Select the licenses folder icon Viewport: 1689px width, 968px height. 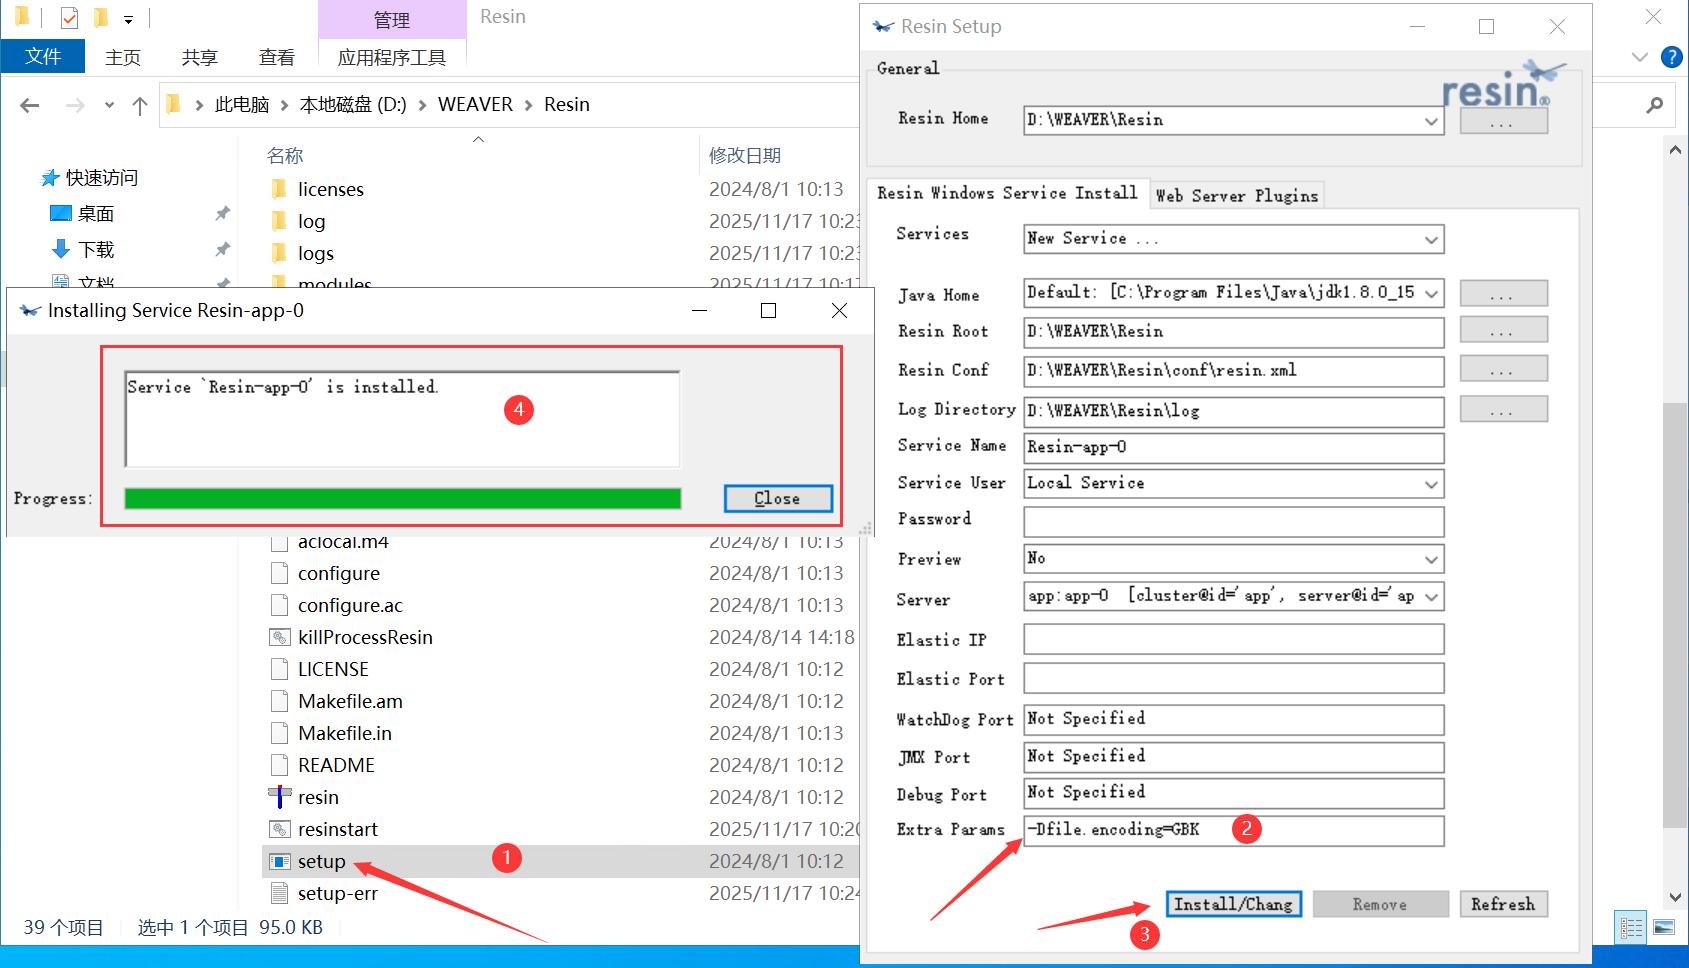[280, 189]
